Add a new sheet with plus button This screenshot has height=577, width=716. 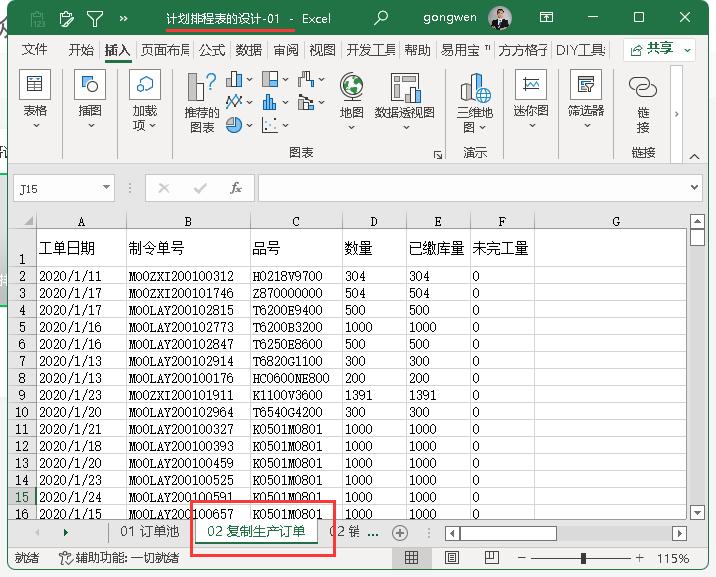(x=400, y=533)
